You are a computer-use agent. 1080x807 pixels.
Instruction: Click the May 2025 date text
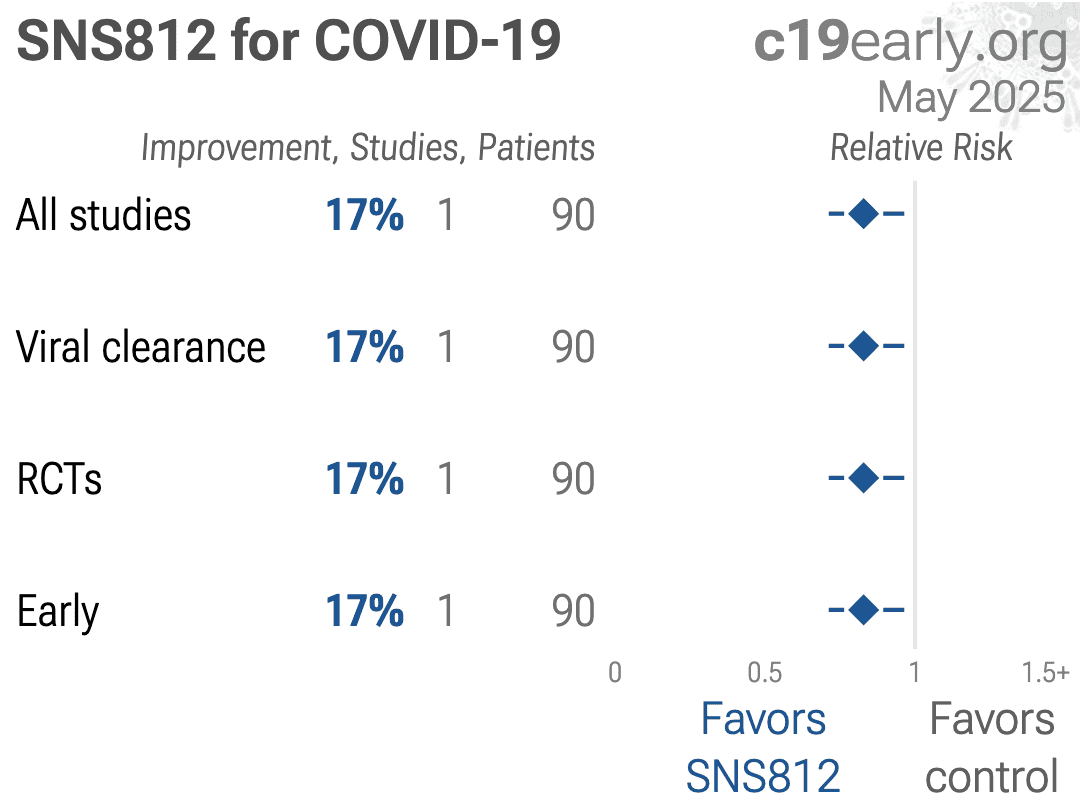[x=971, y=98]
